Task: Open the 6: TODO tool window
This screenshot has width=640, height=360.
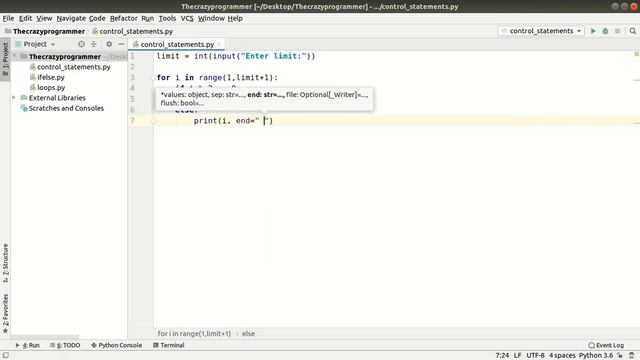Action: click(x=64, y=345)
